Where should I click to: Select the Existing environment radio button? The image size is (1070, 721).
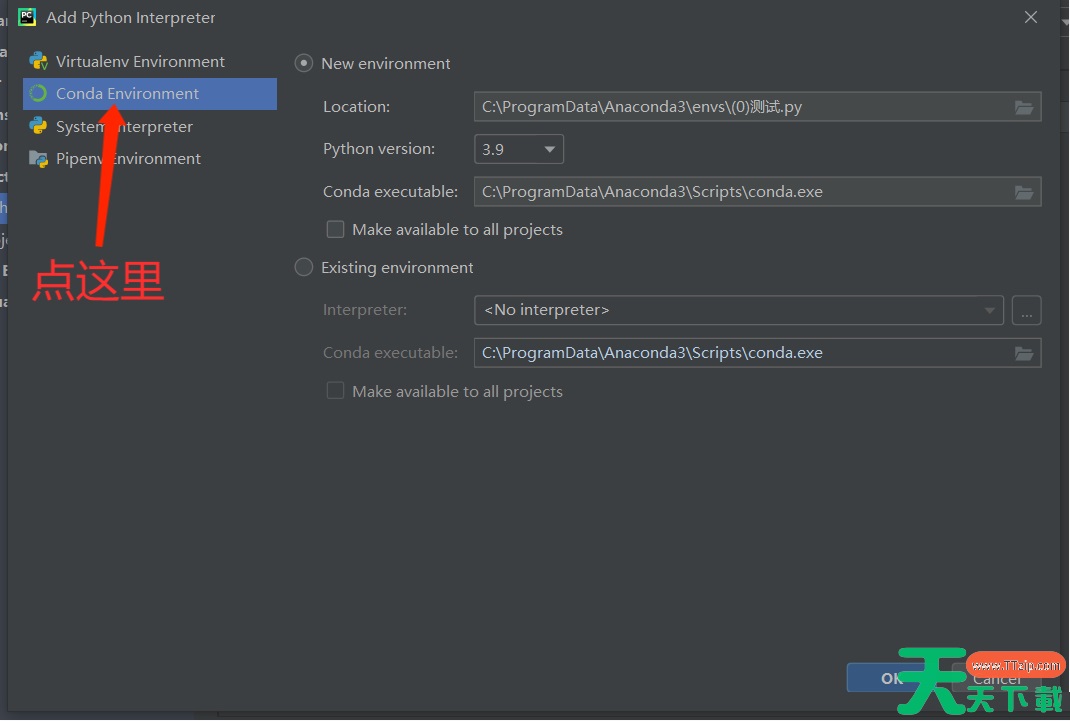[x=304, y=268]
